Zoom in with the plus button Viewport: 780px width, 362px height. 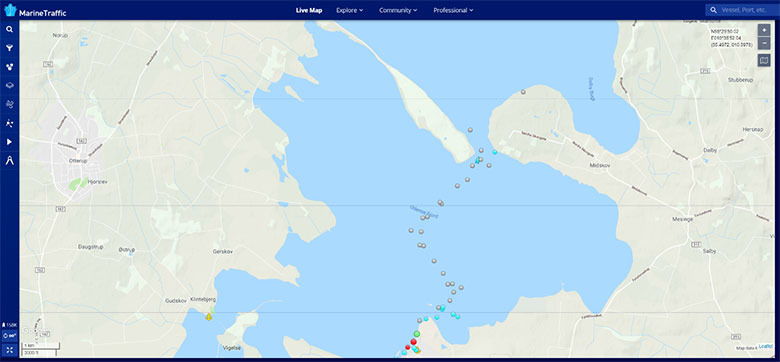click(x=764, y=30)
